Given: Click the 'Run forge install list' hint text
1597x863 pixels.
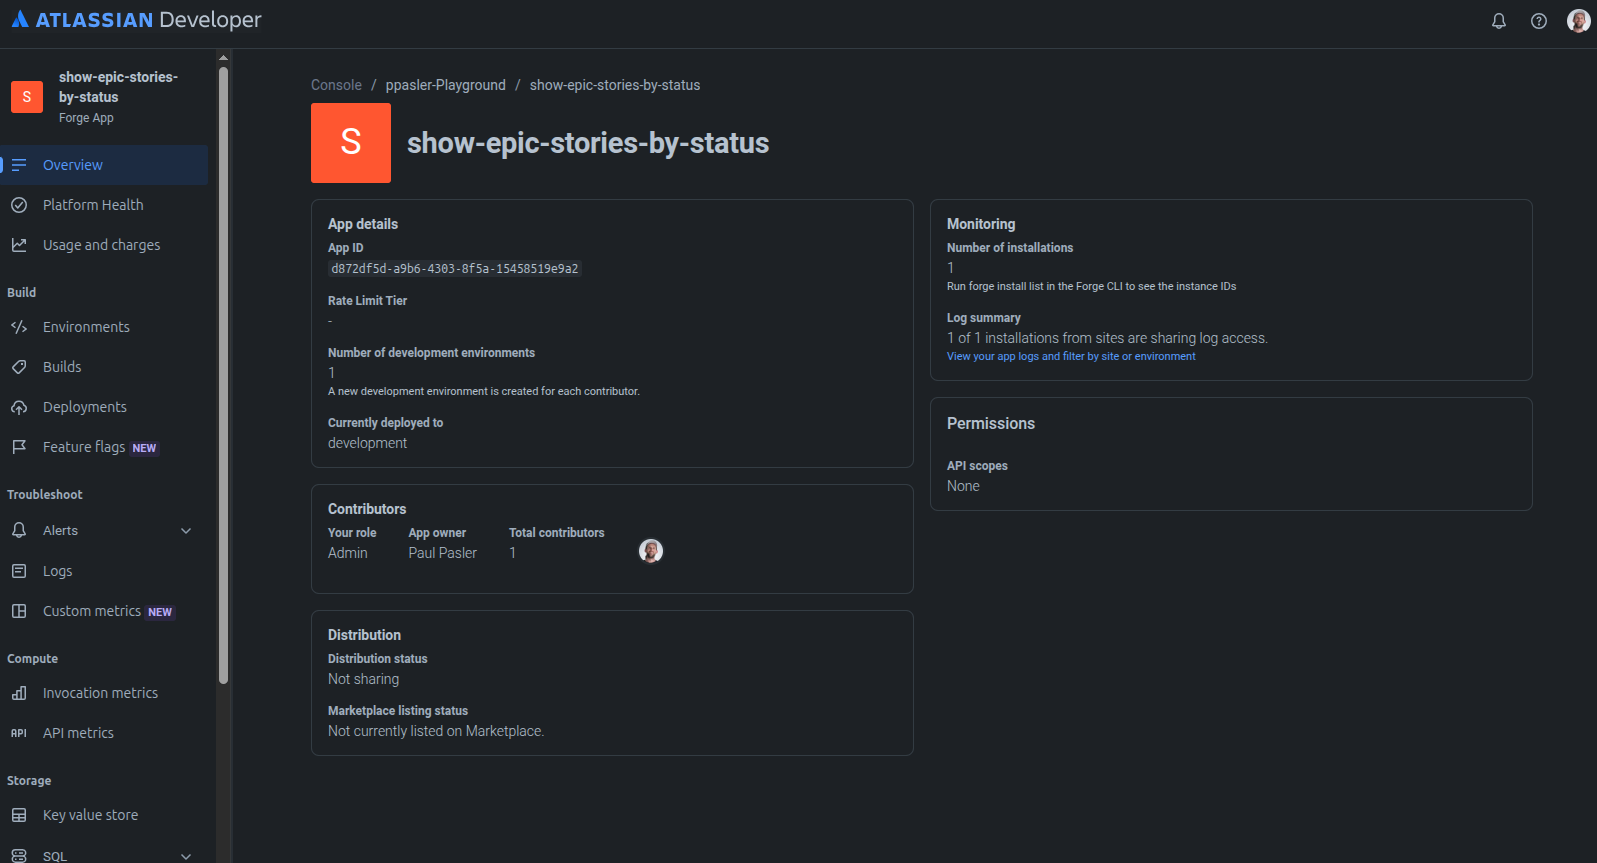Looking at the screenshot, I should click(x=1092, y=286).
